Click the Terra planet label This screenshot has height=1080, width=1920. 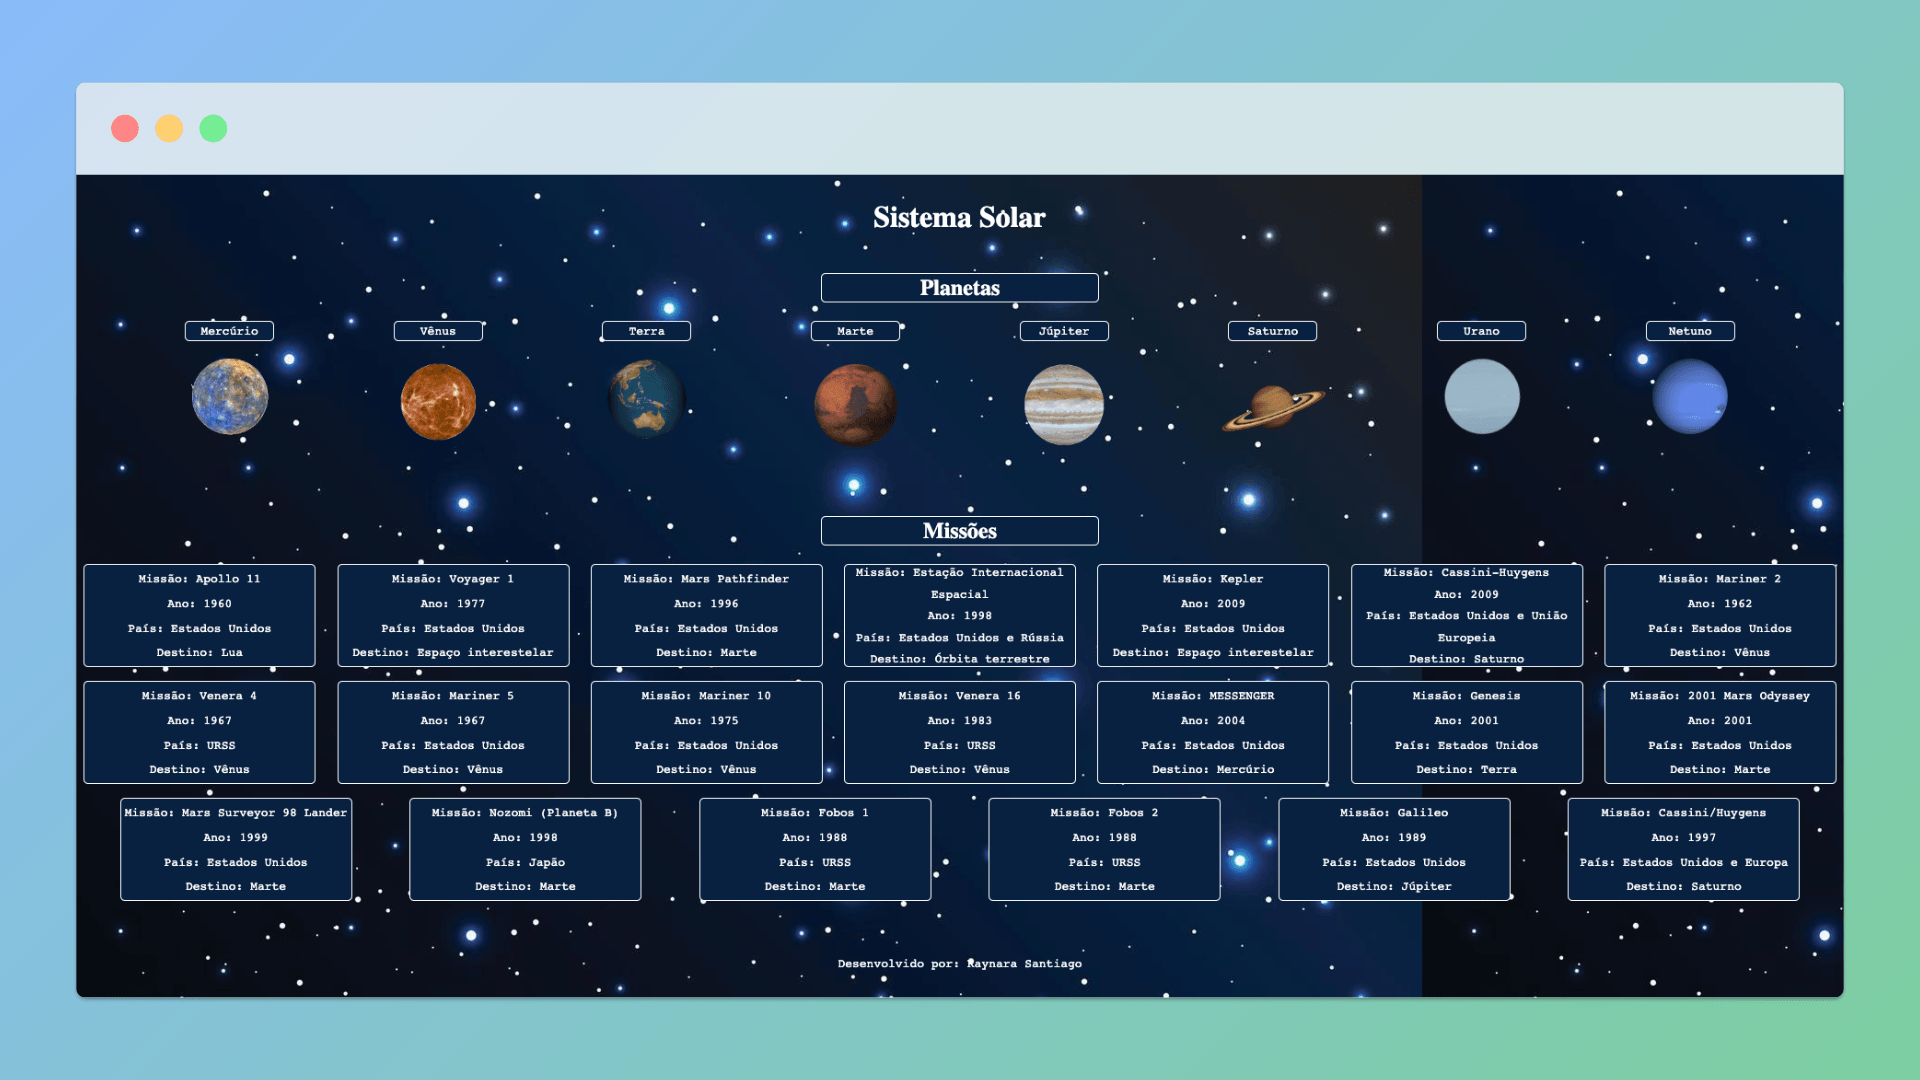[646, 331]
